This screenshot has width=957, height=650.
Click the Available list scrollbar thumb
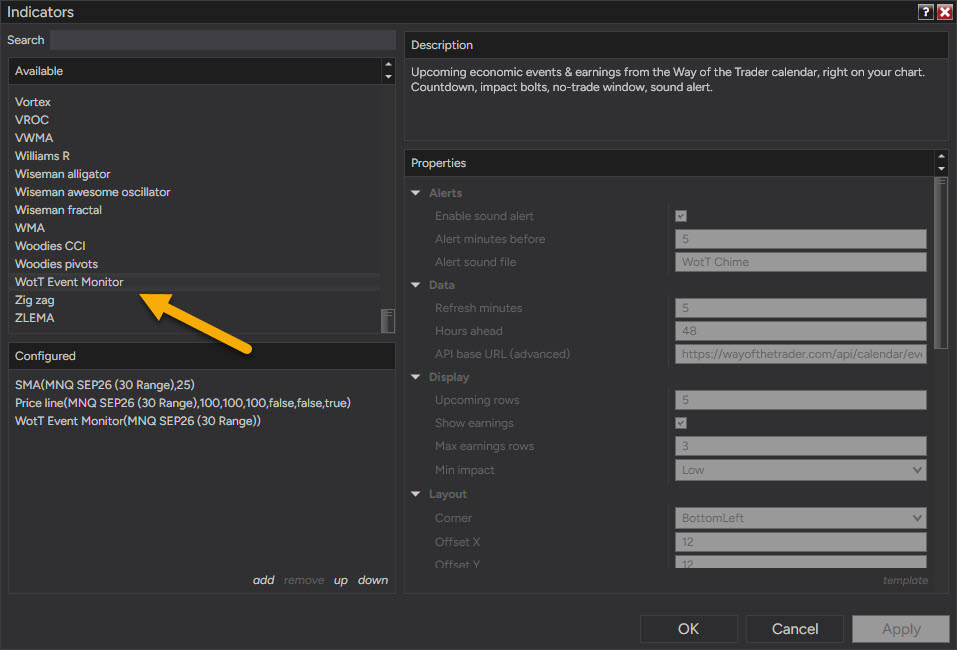pyautogui.click(x=388, y=320)
